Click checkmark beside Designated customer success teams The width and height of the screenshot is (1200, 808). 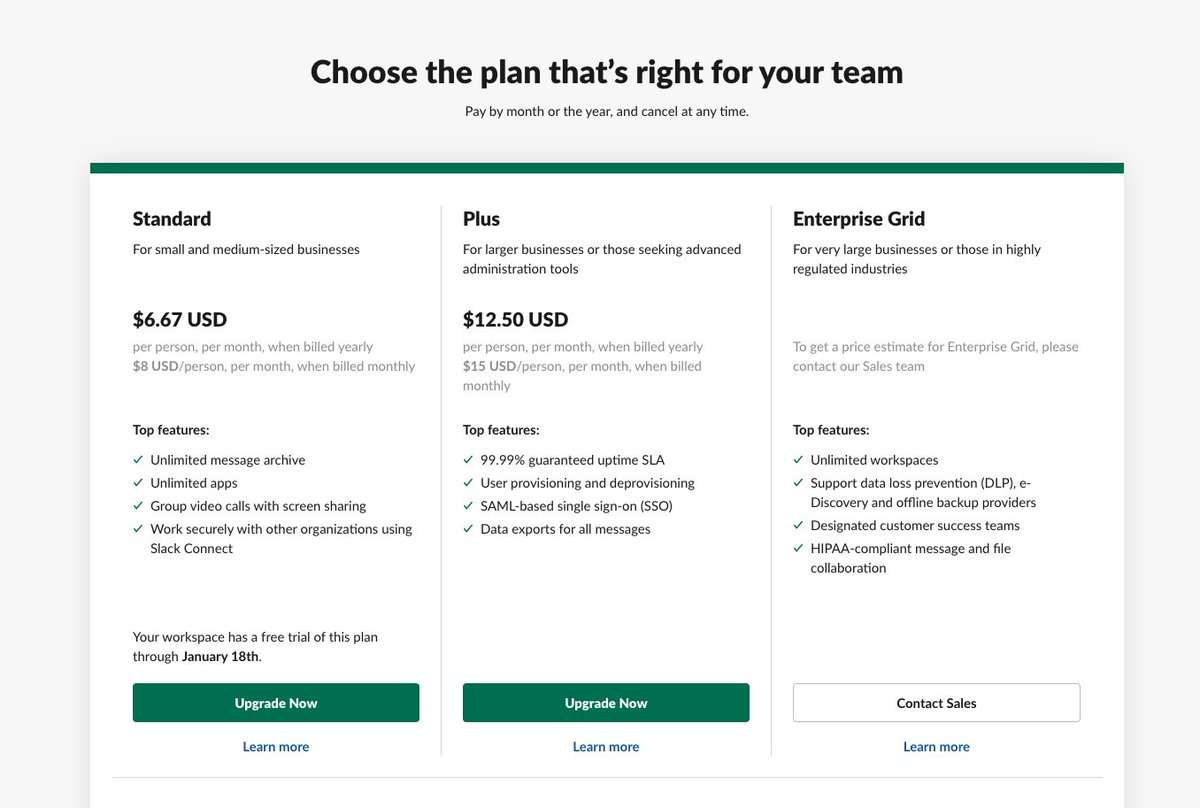coord(798,525)
